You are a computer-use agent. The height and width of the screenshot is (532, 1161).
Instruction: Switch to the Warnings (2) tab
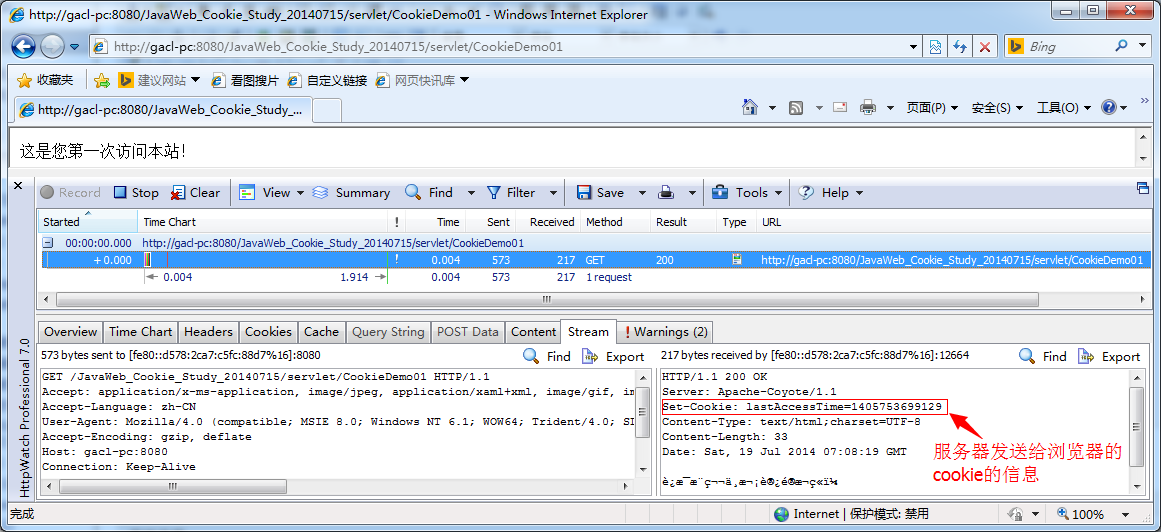pyautogui.click(x=666, y=332)
